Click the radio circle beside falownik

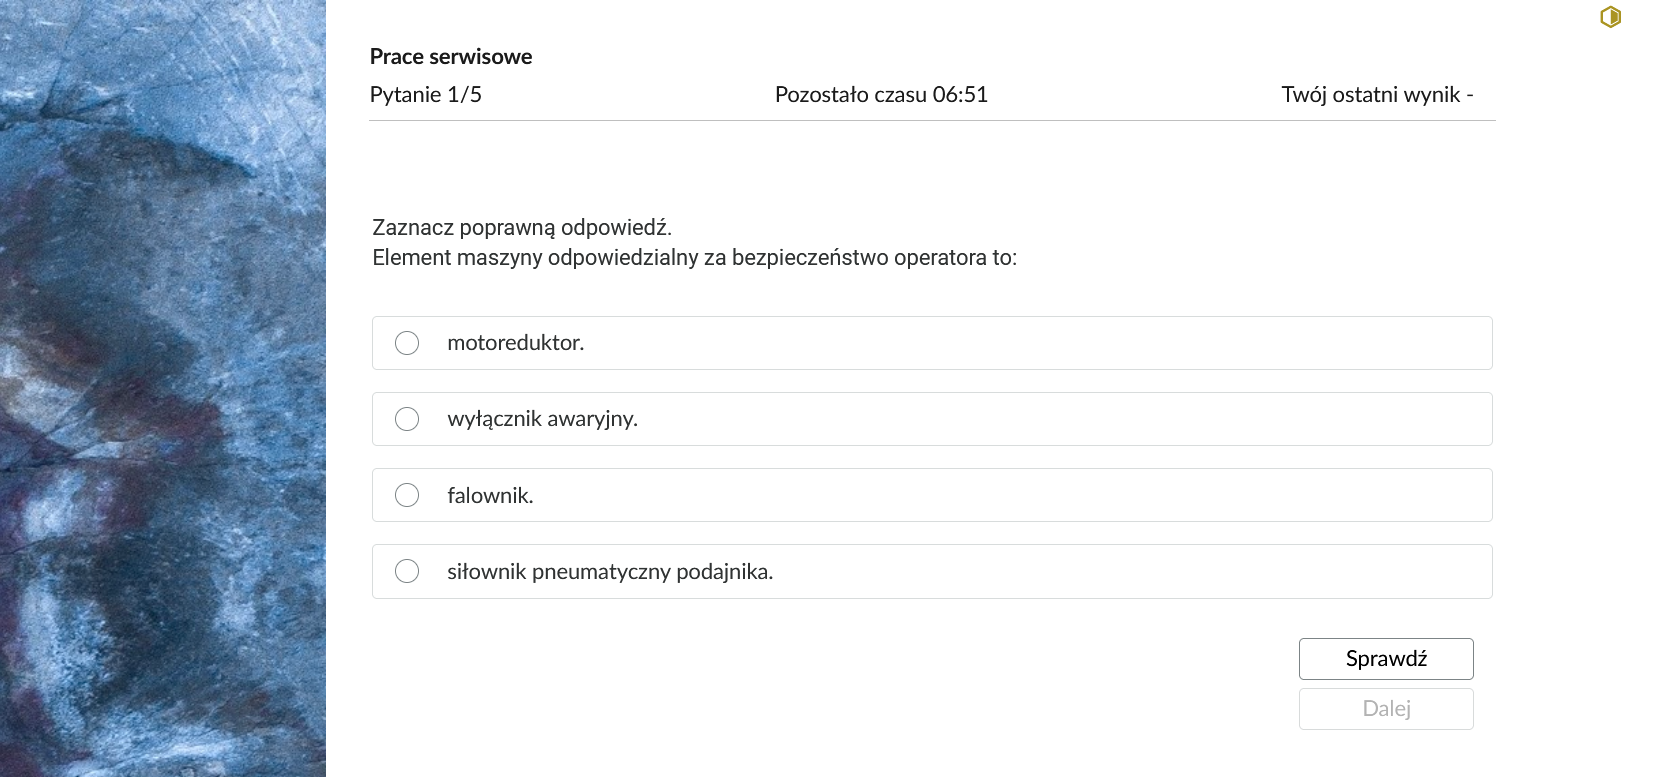coord(407,495)
